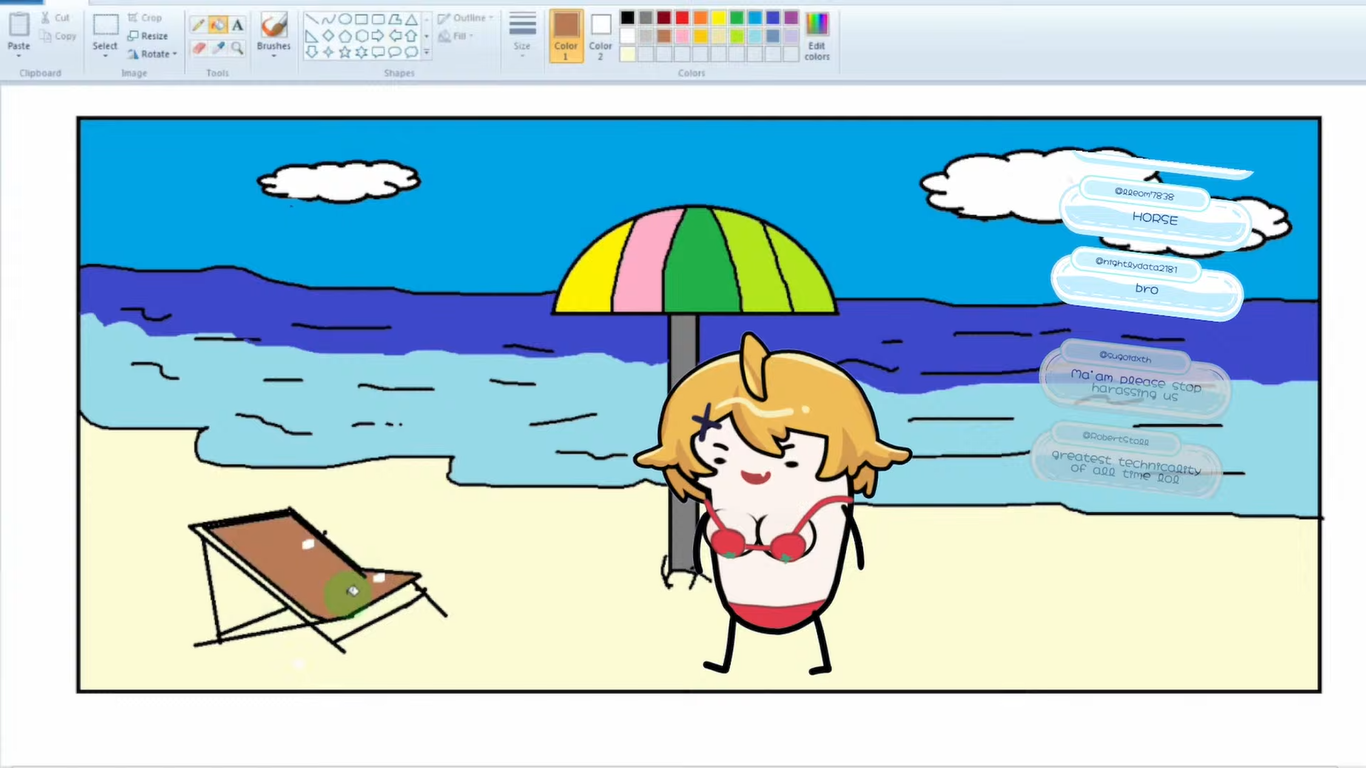Pick the dark gray color swatch

click(x=645, y=18)
